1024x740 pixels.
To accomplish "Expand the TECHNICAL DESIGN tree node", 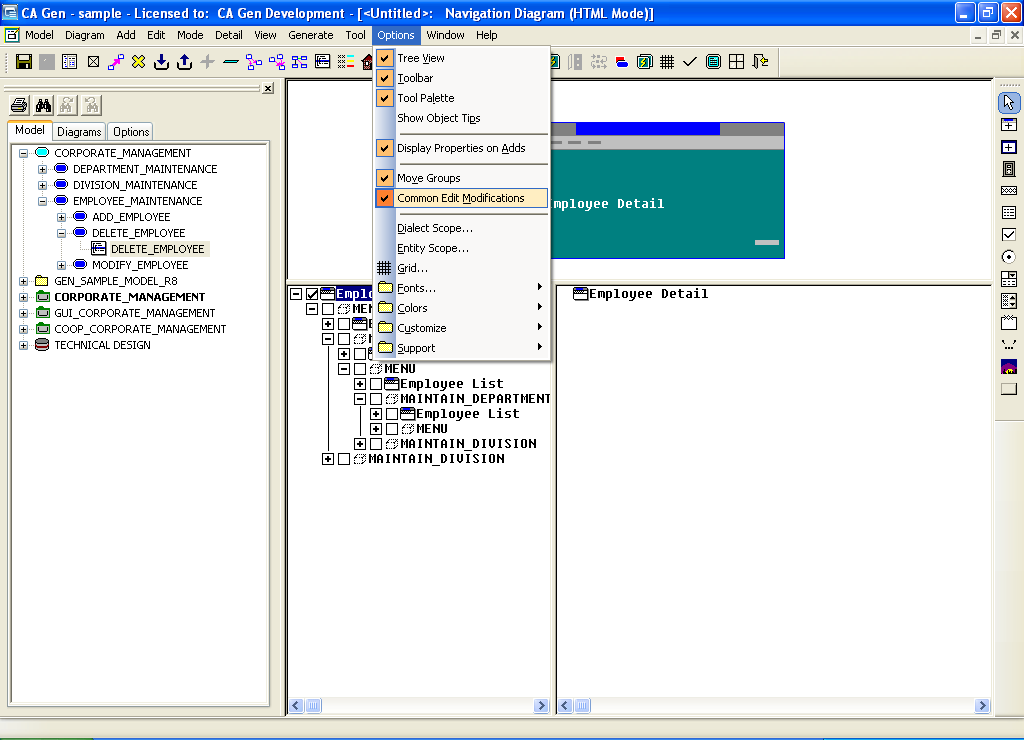I will [24, 345].
